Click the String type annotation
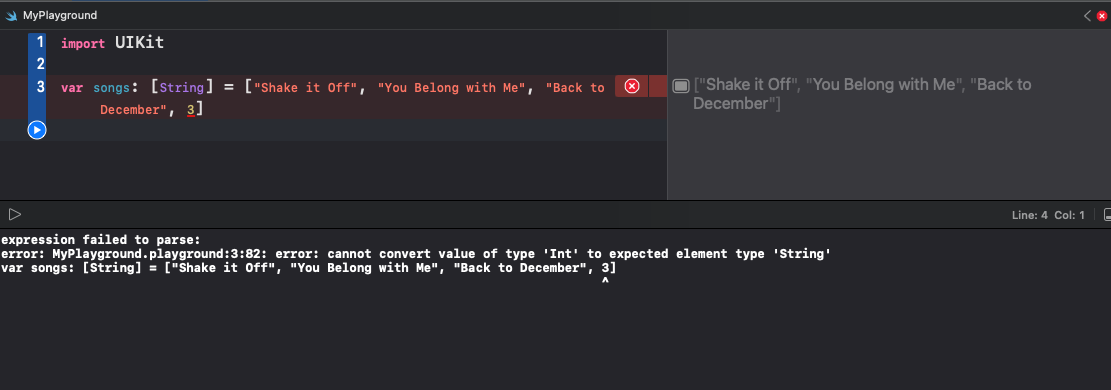 click(181, 87)
